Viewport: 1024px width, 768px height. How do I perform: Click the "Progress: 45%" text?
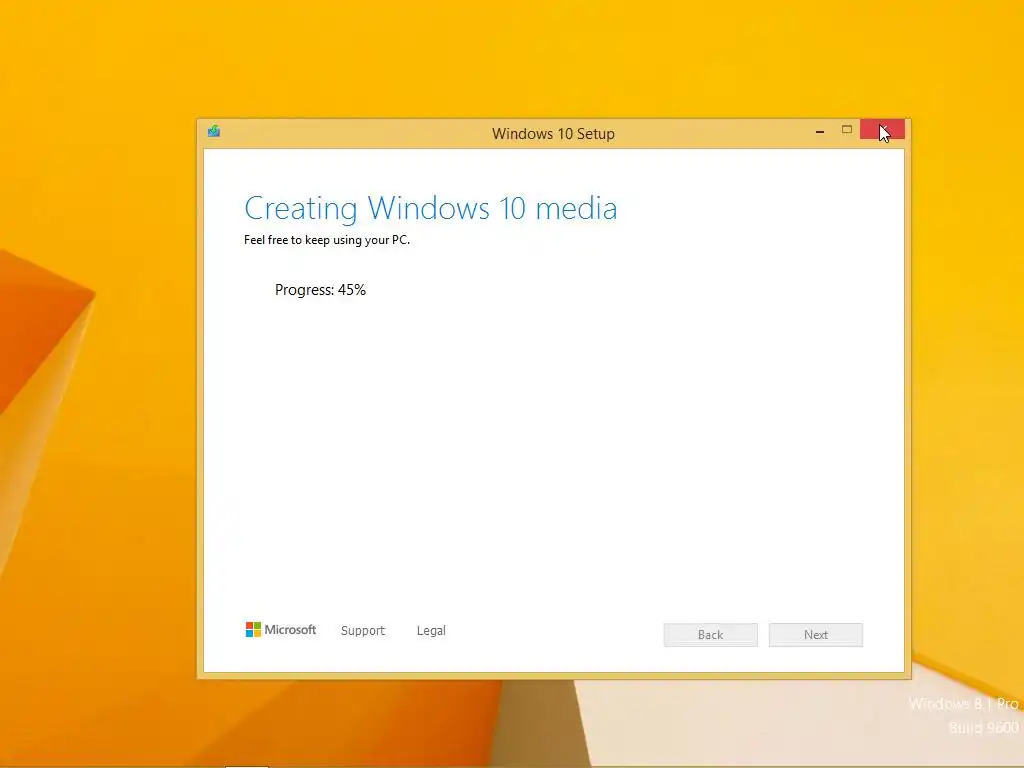click(320, 290)
